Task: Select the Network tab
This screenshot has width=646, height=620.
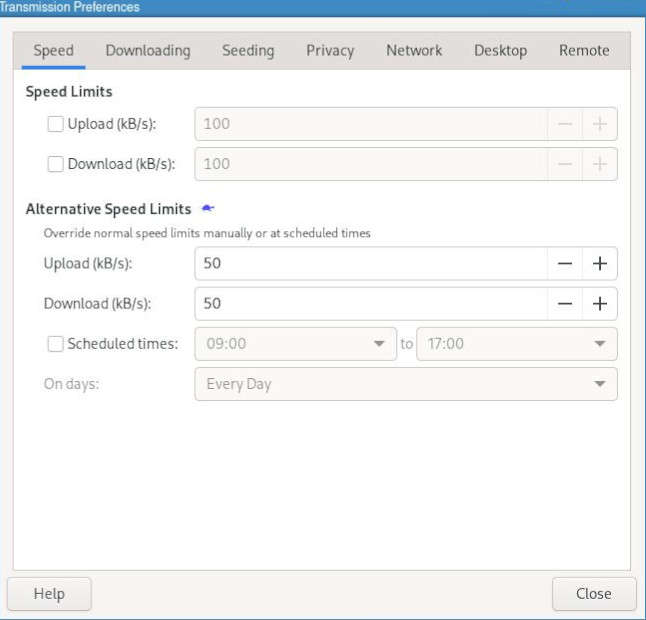Action: [x=414, y=50]
